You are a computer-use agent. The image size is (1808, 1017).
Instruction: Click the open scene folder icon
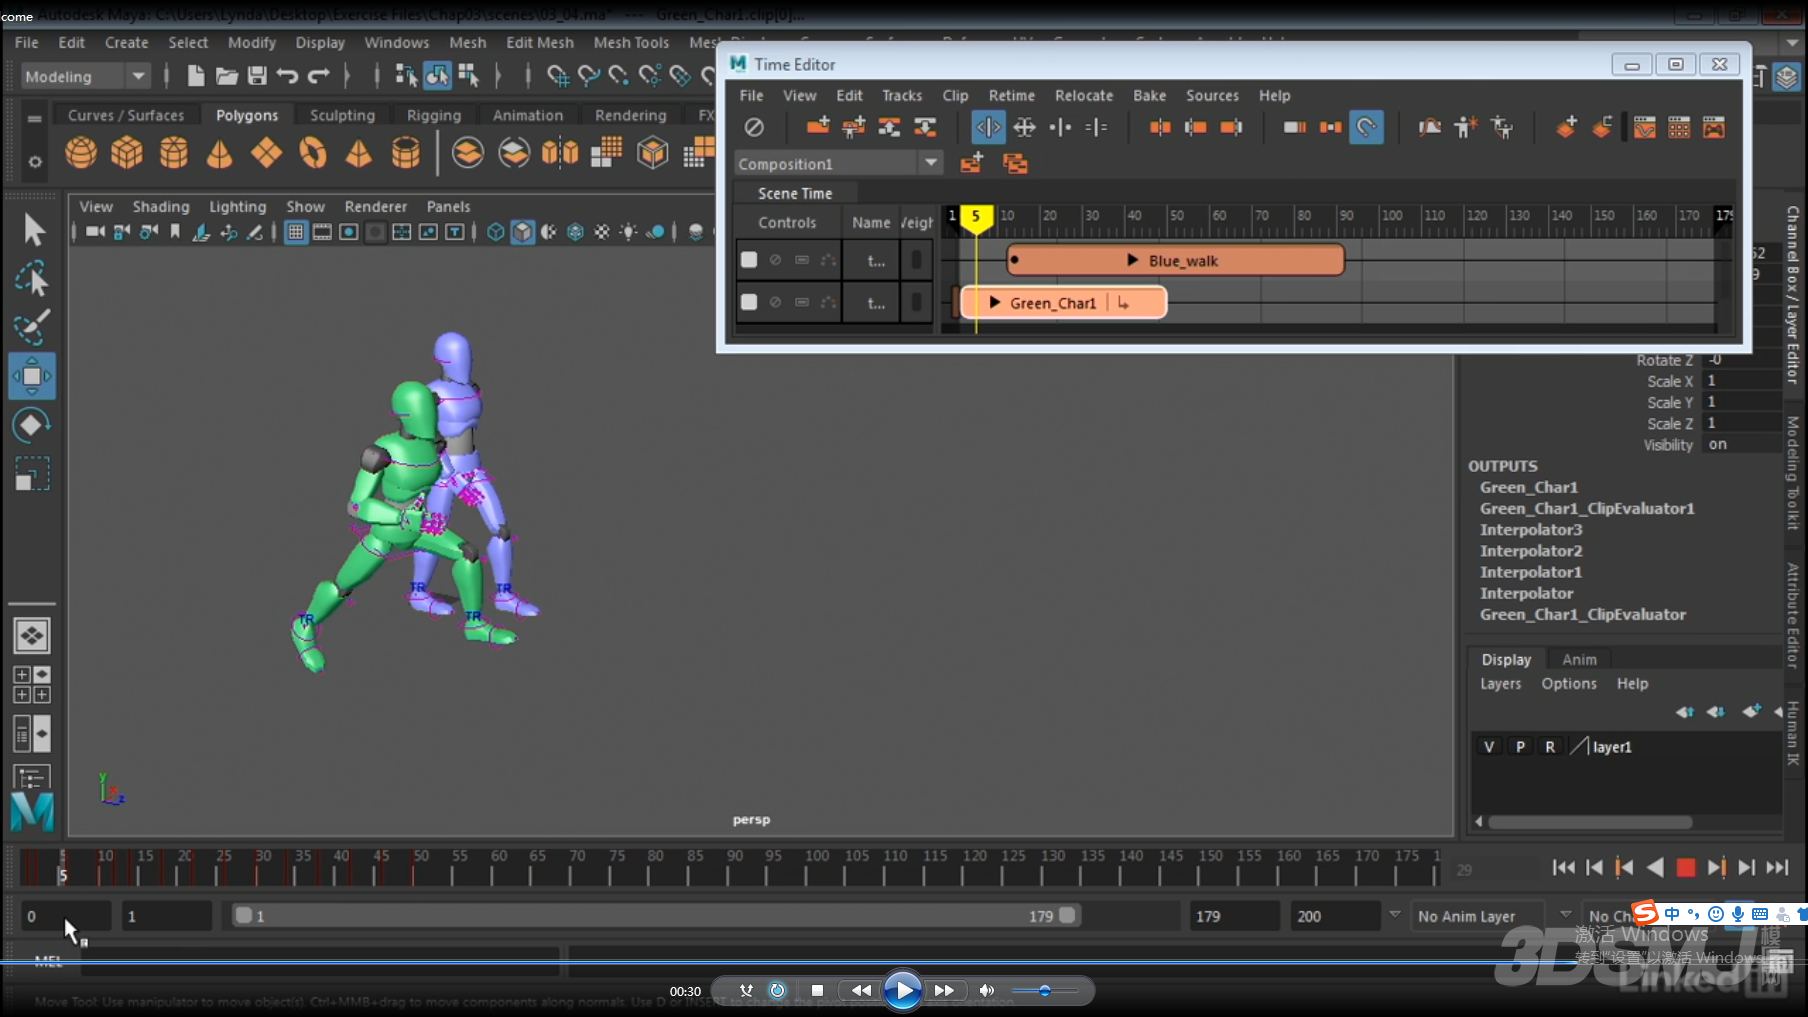(x=227, y=76)
